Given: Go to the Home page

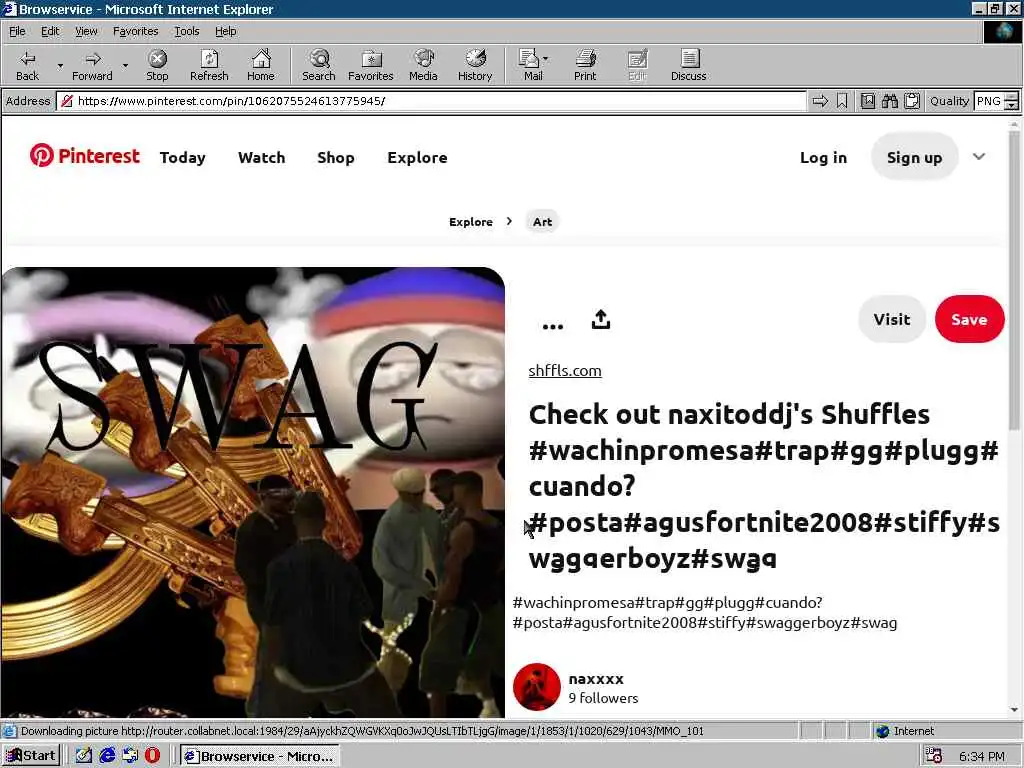Looking at the screenshot, I should (x=261, y=65).
